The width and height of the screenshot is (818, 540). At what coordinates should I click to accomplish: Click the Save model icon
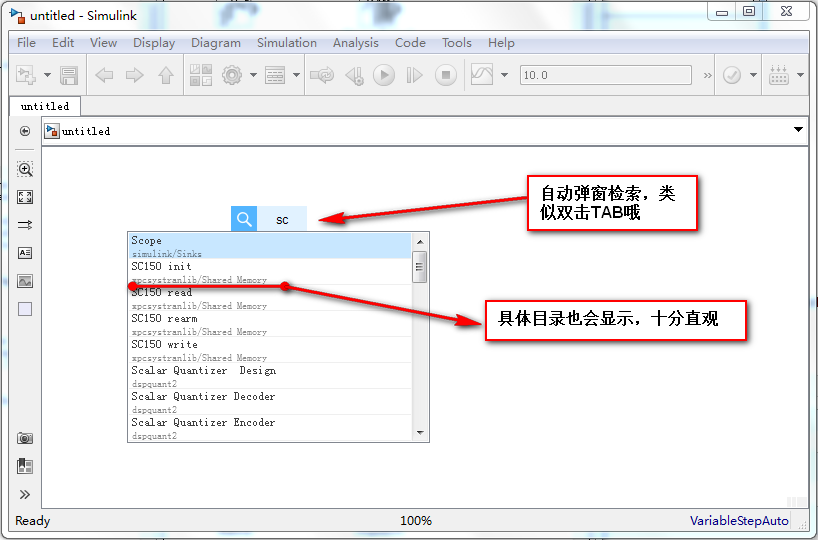tap(69, 75)
